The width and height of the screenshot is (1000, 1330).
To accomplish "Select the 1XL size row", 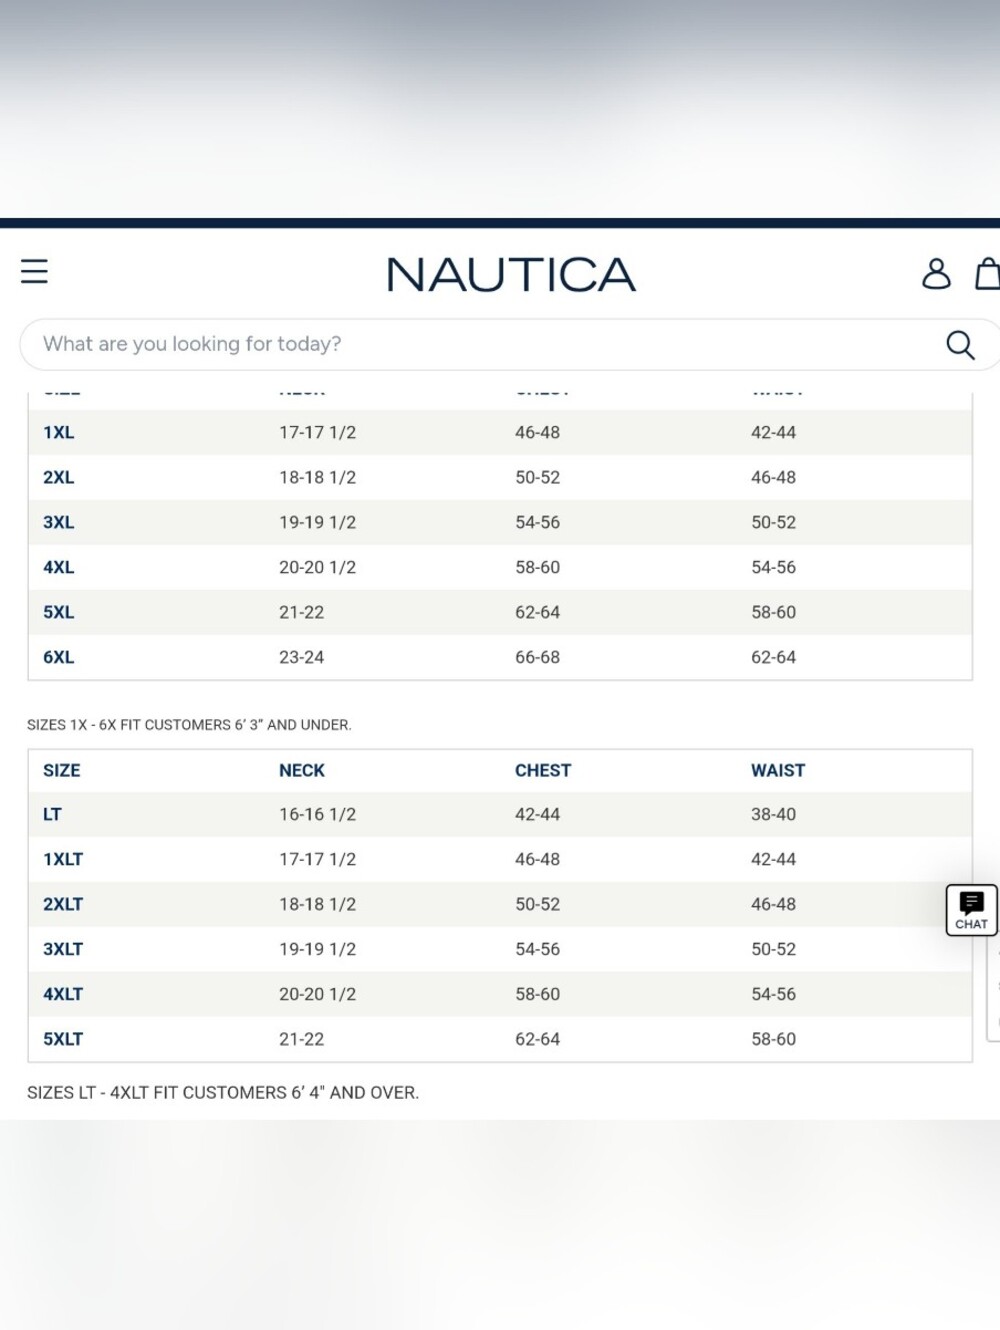I will (500, 433).
